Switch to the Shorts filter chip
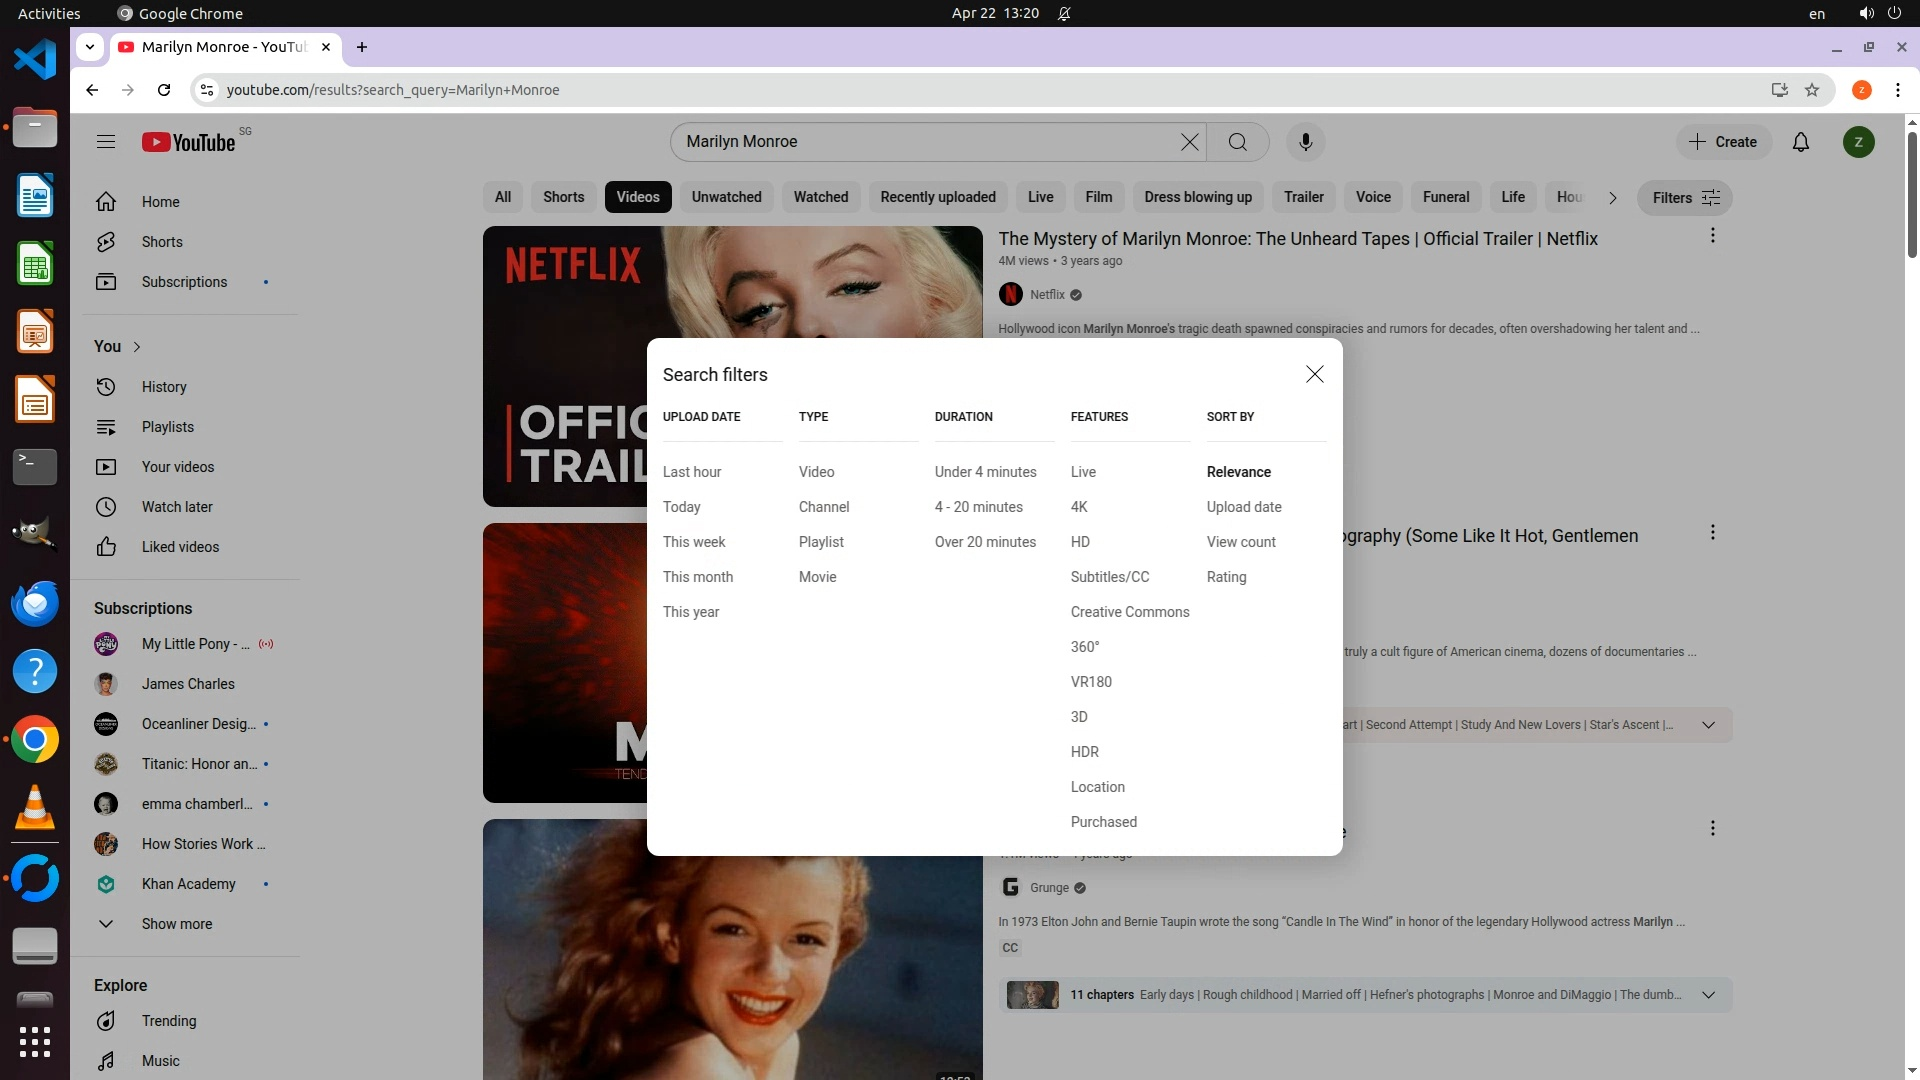The height and width of the screenshot is (1080, 1920). (x=563, y=197)
